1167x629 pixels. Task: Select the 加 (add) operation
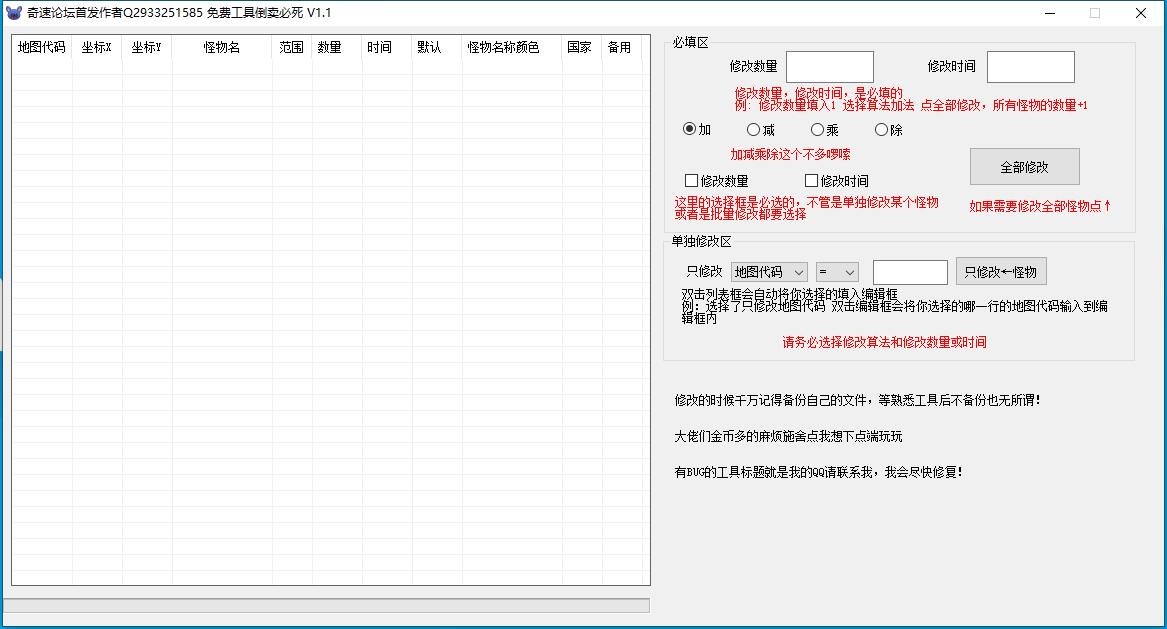pyautogui.click(x=688, y=129)
